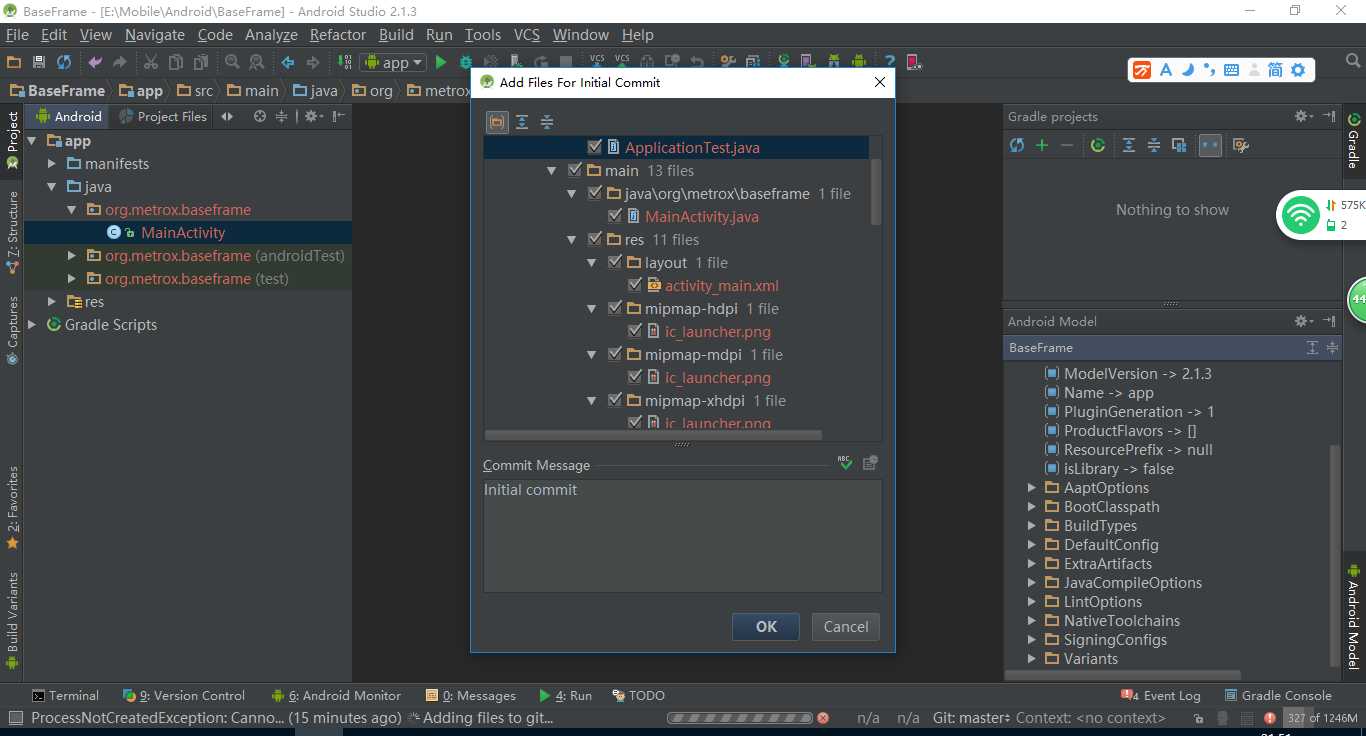
Task: Uncheck the main 13 files checkbox
Action: point(575,170)
